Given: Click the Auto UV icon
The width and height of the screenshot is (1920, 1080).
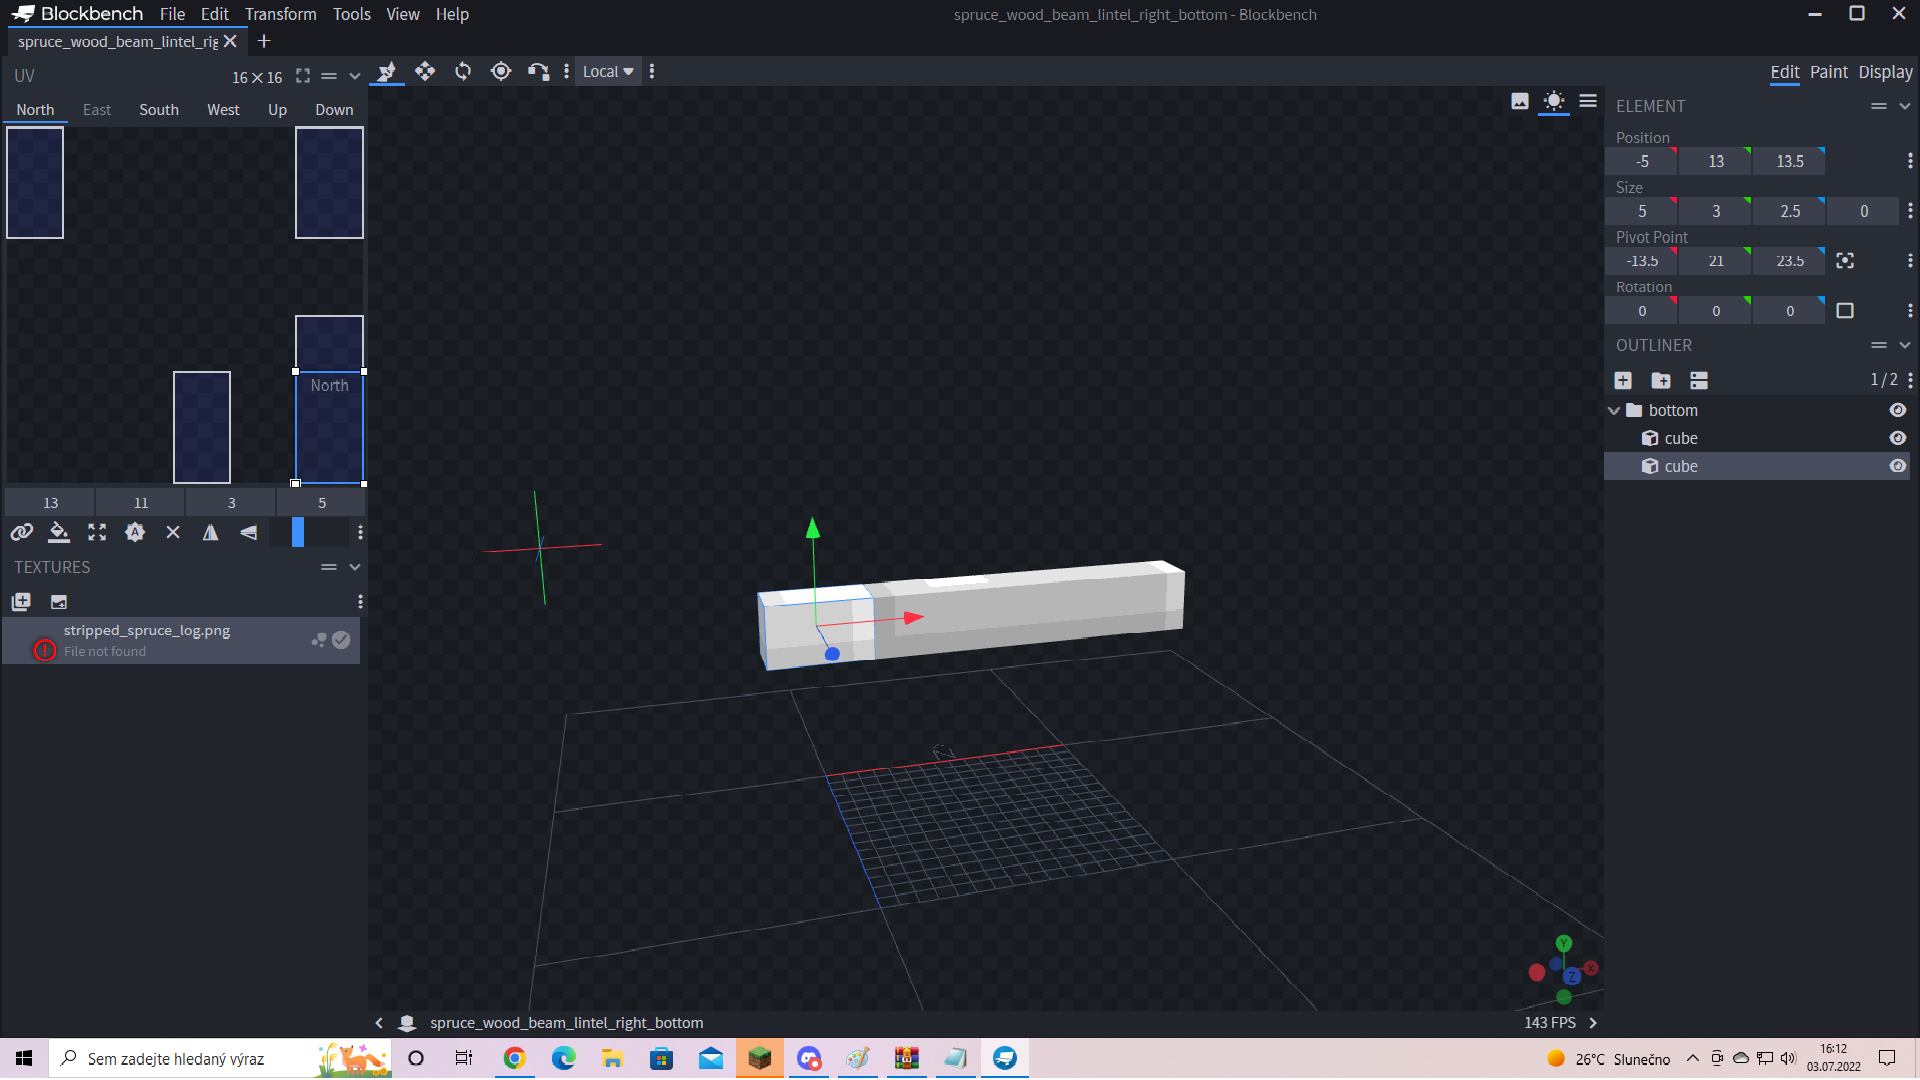Looking at the screenshot, I should click(x=135, y=532).
